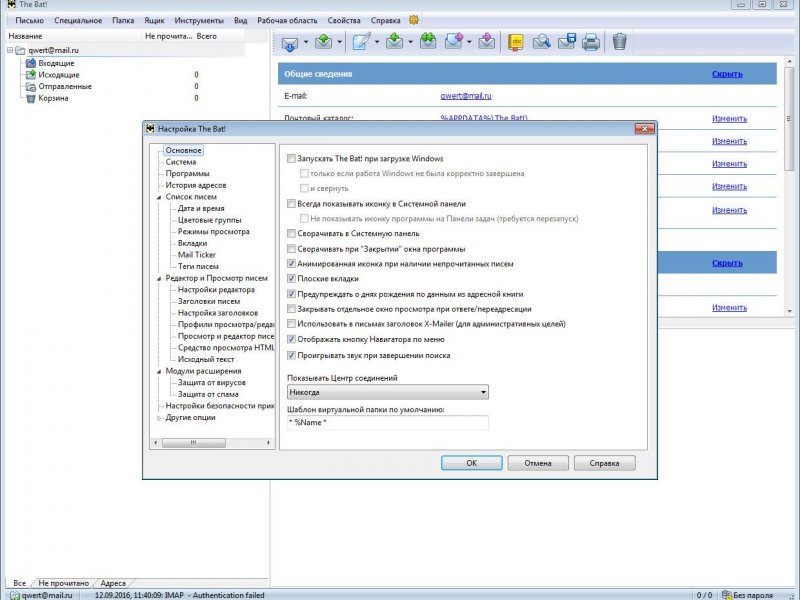Click the Отправленные folder icon
This screenshot has height=600, width=800.
tap(31, 86)
